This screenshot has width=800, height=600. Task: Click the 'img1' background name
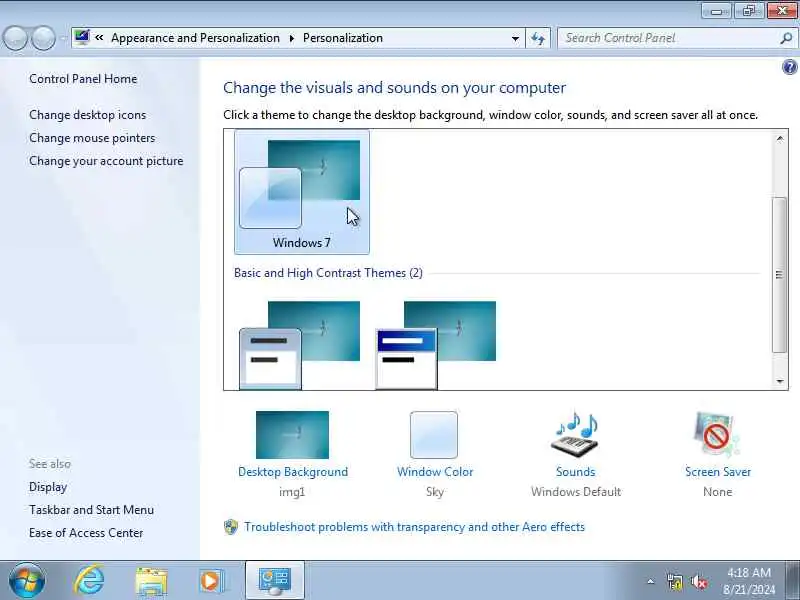292,492
